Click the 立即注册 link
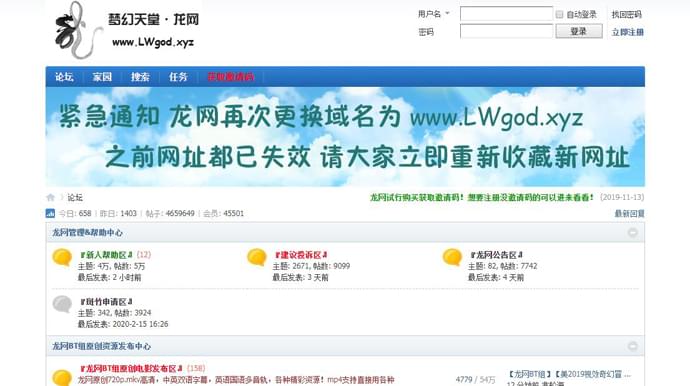This screenshot has height=386, width=690. click(628, 32)
